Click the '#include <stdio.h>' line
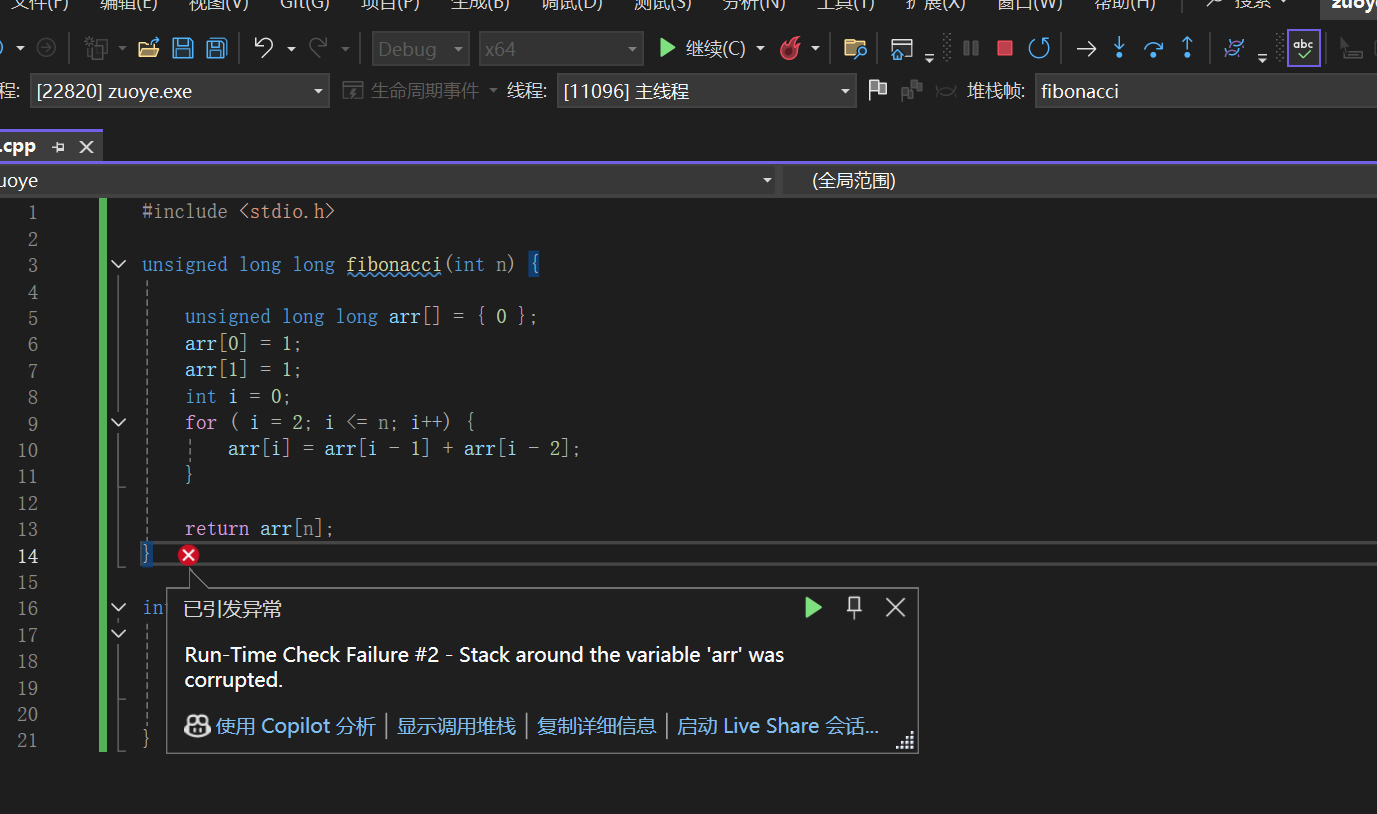Screen dimensions: 1377x814 pyautogui.click(x=239, y=212)
